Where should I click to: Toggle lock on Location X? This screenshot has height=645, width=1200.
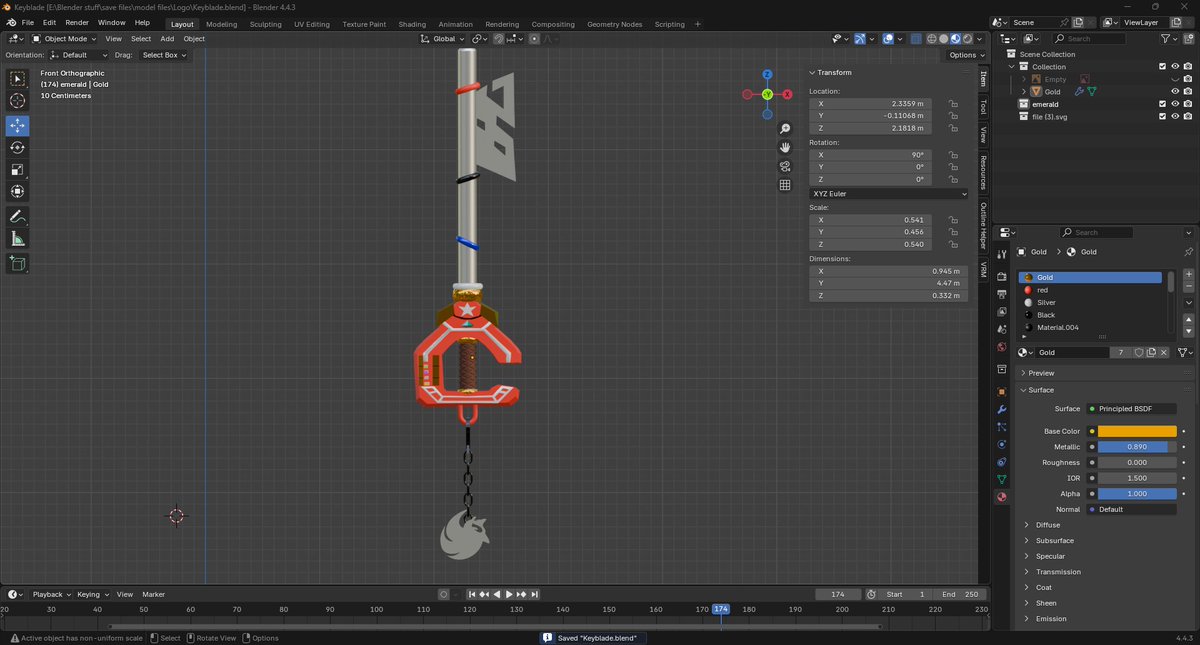click(953, 103)
